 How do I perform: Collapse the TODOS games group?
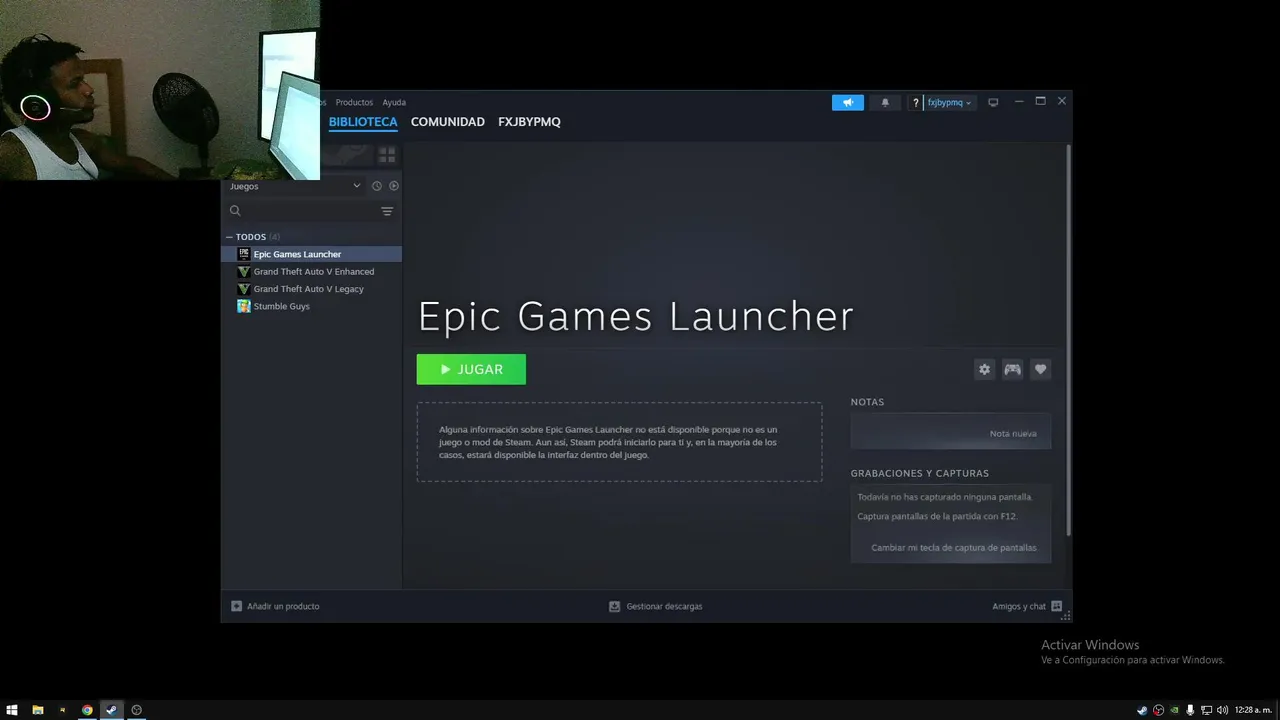click(x=230, y=237)
